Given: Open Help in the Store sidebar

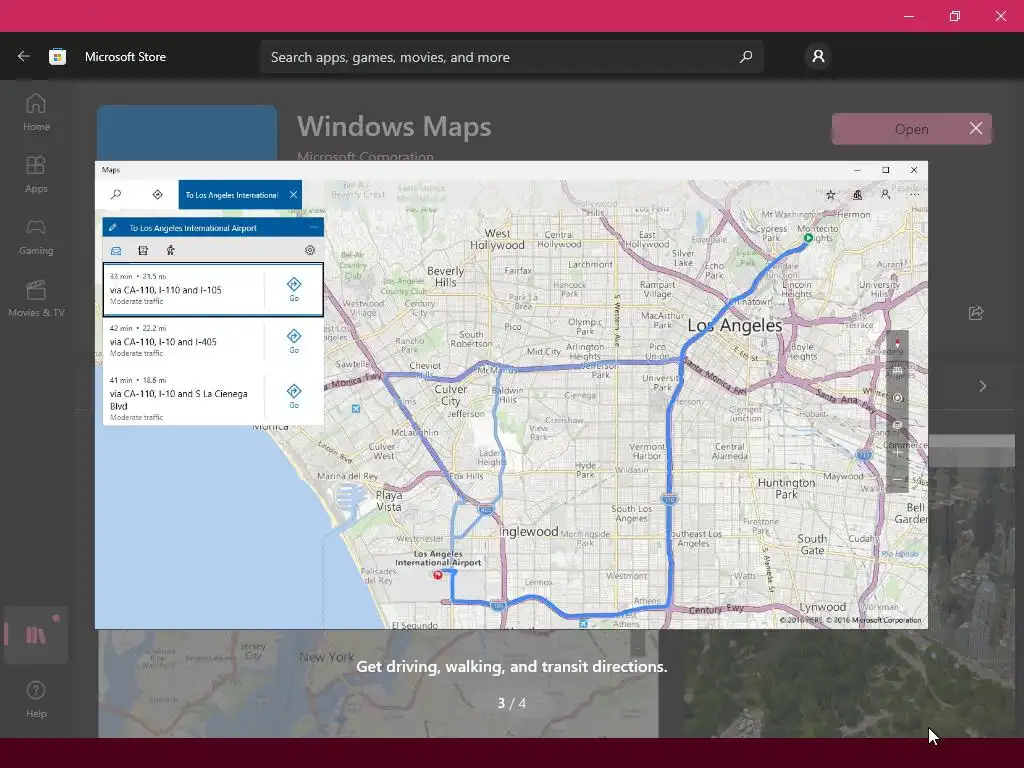Looking at the screenshot, I should click(36, 699).
